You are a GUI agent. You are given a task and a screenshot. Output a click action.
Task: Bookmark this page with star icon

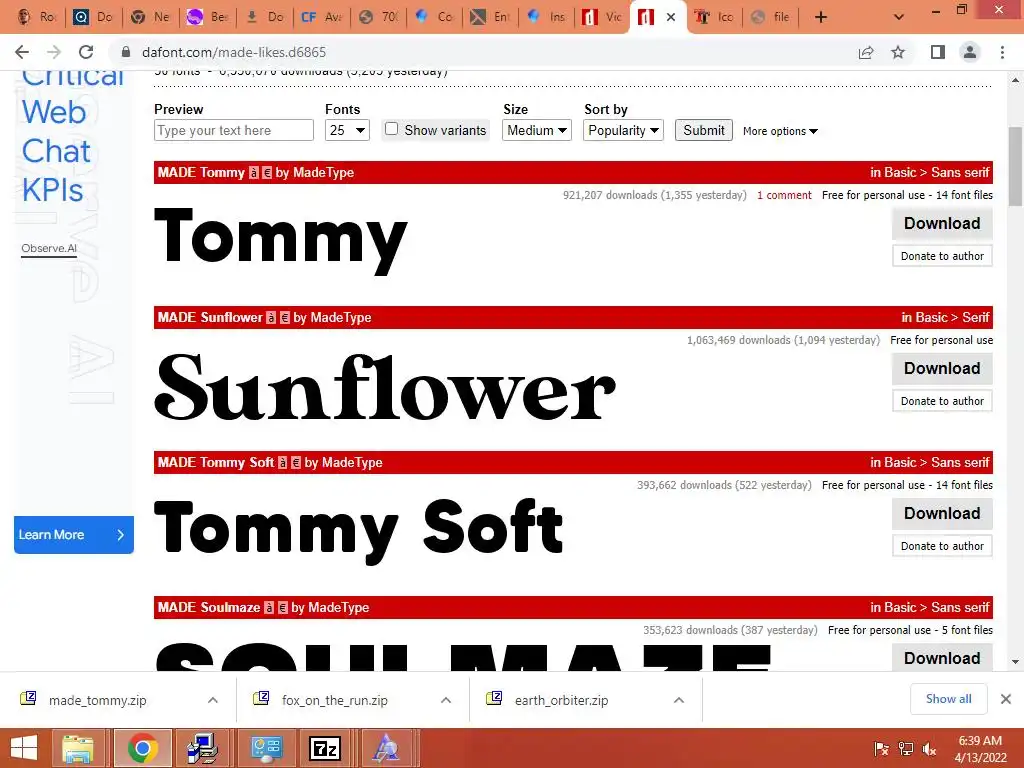[x=898, y=52]
